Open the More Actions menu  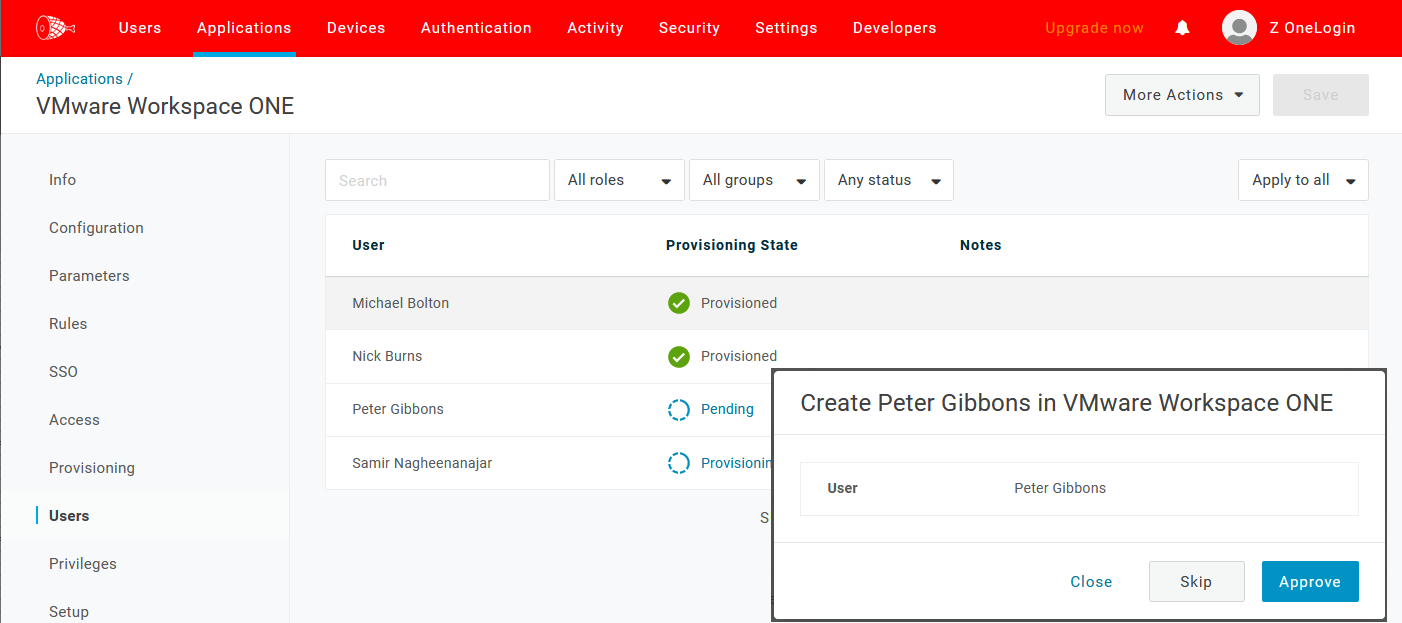pos(1182,94)
